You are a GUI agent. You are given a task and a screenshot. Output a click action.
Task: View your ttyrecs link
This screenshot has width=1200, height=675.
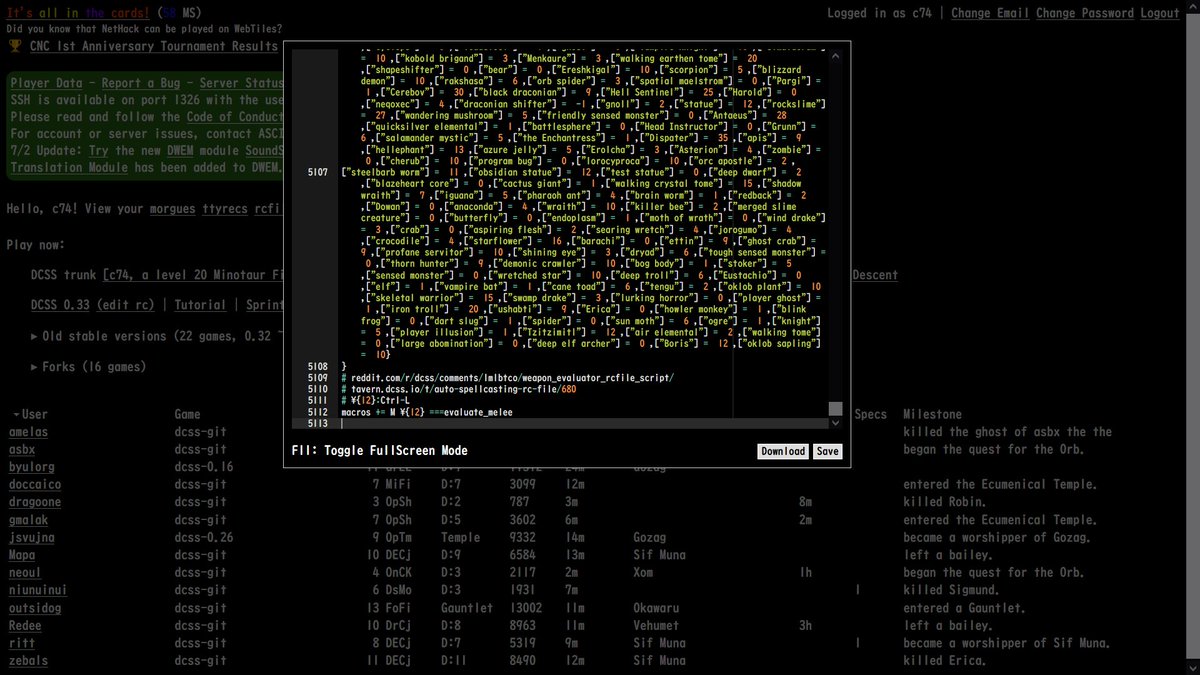[x=227, y=209]
